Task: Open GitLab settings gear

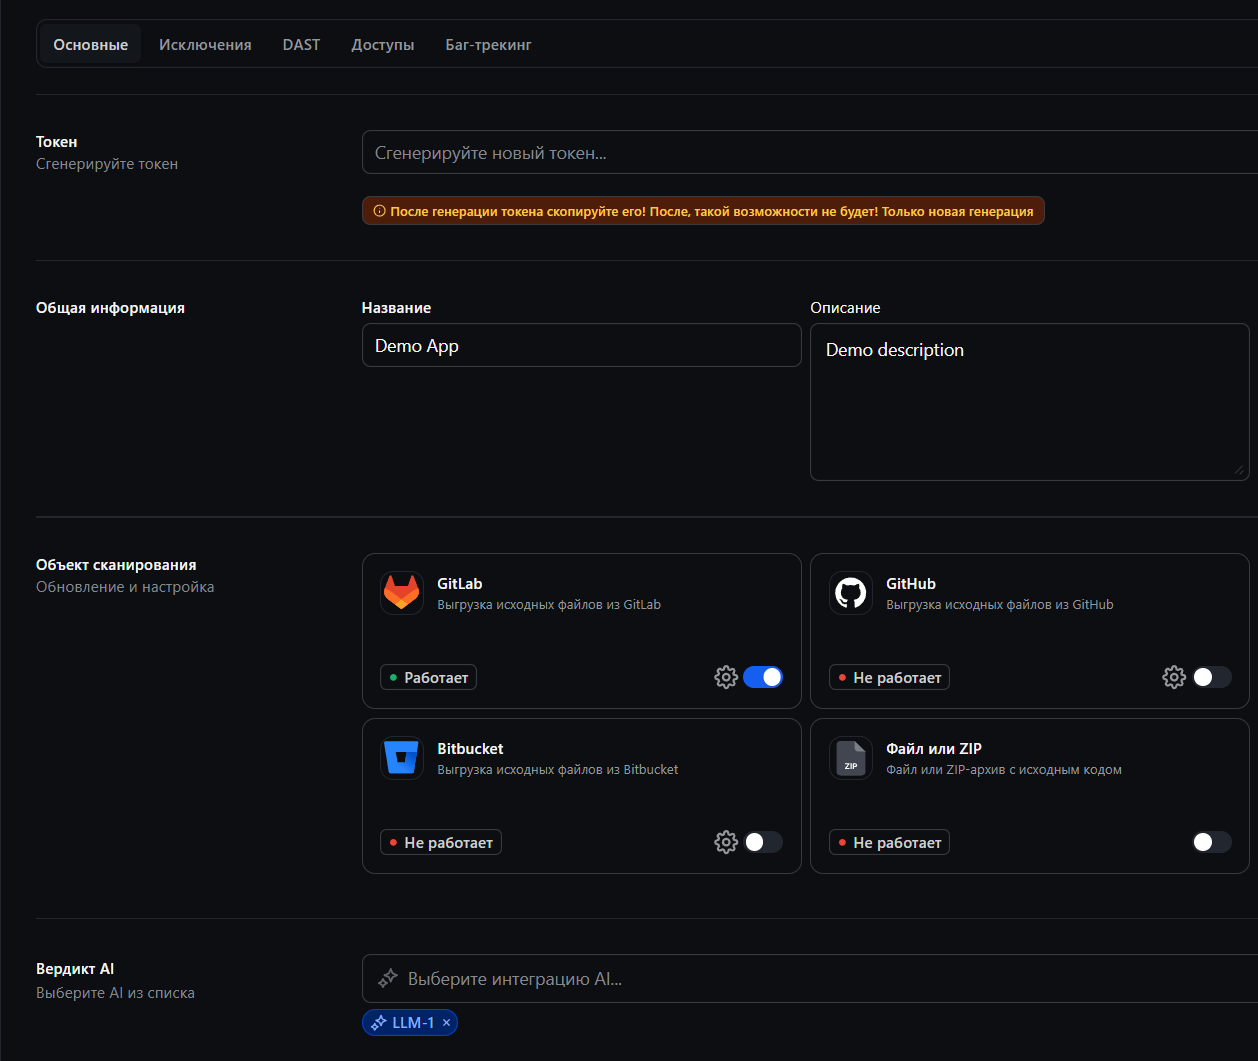Action: pos(726,677)
